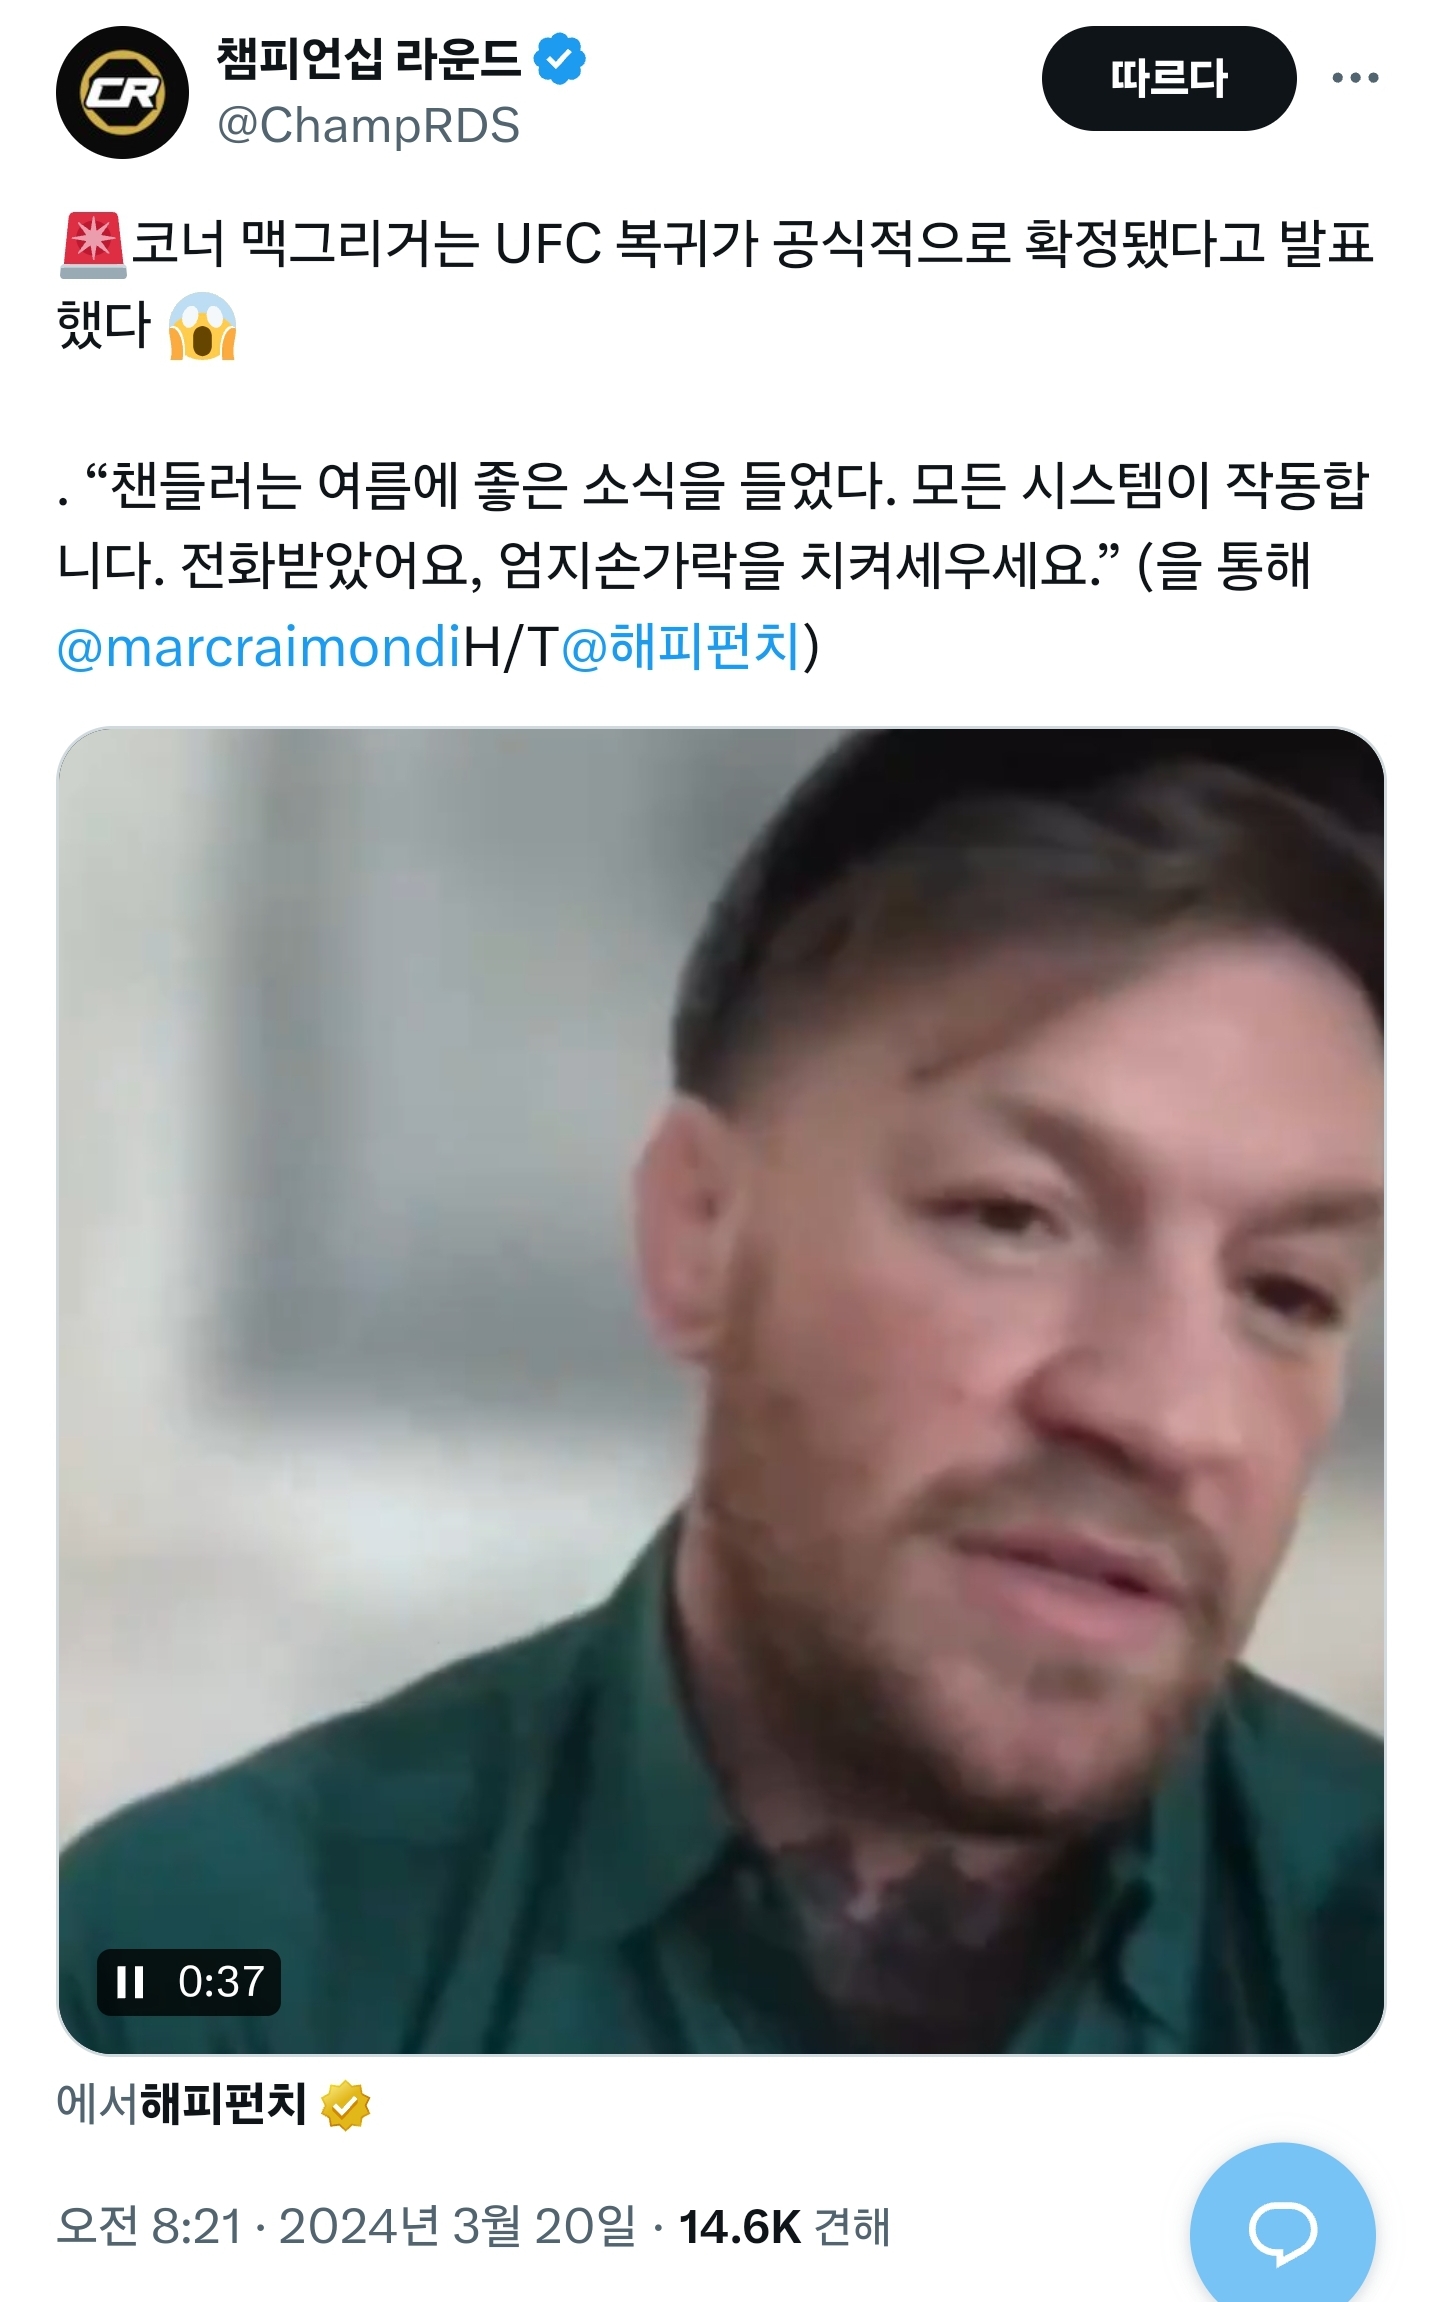This screenshot has height=2302, width=1440.
Task: Click the @ChampRDS handle text
Action: click(368, 126)
